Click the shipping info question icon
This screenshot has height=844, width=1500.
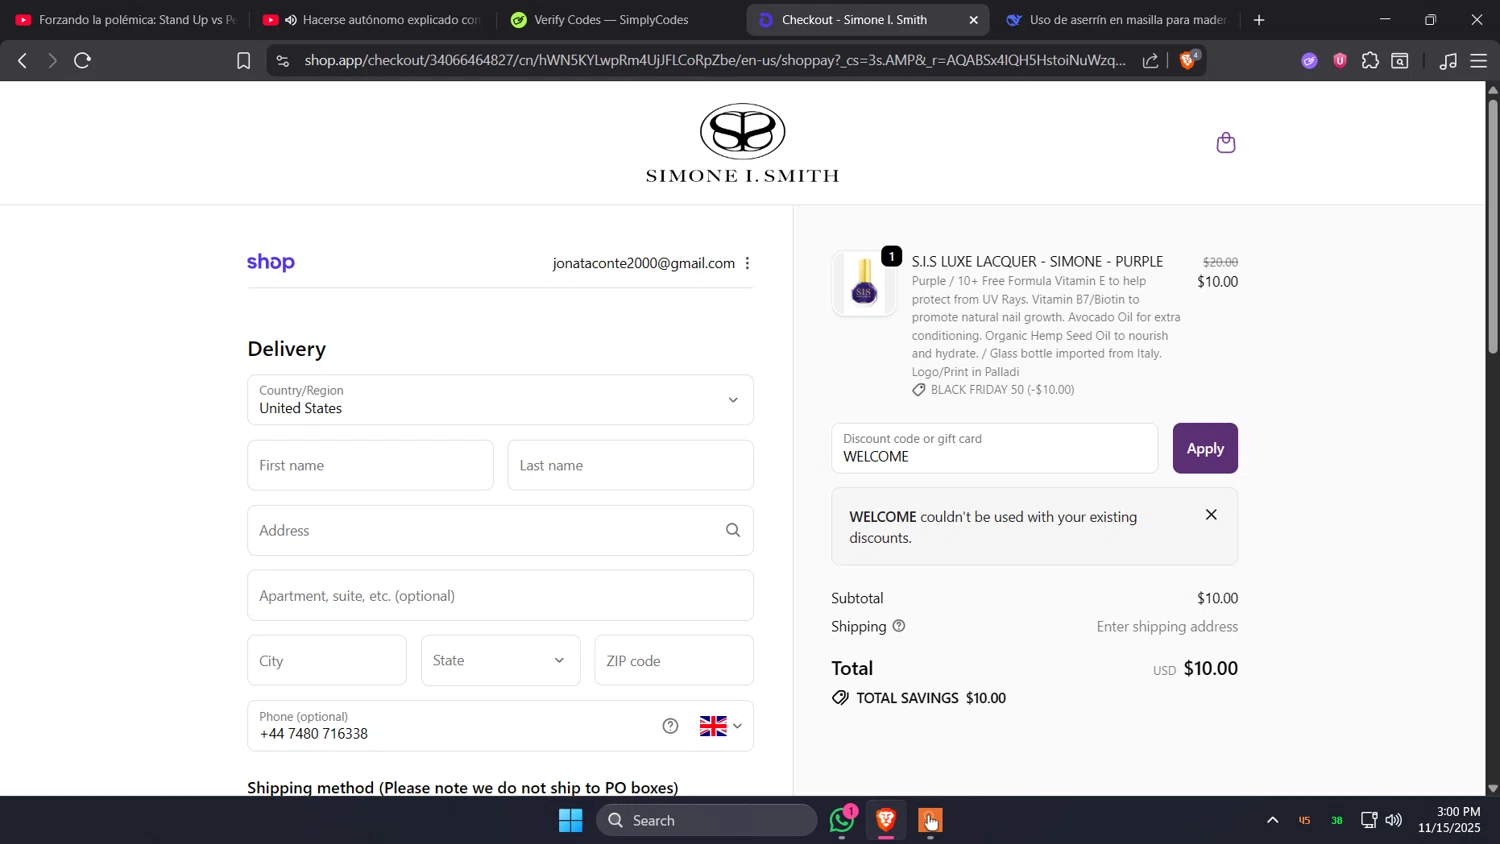point(898,626)
